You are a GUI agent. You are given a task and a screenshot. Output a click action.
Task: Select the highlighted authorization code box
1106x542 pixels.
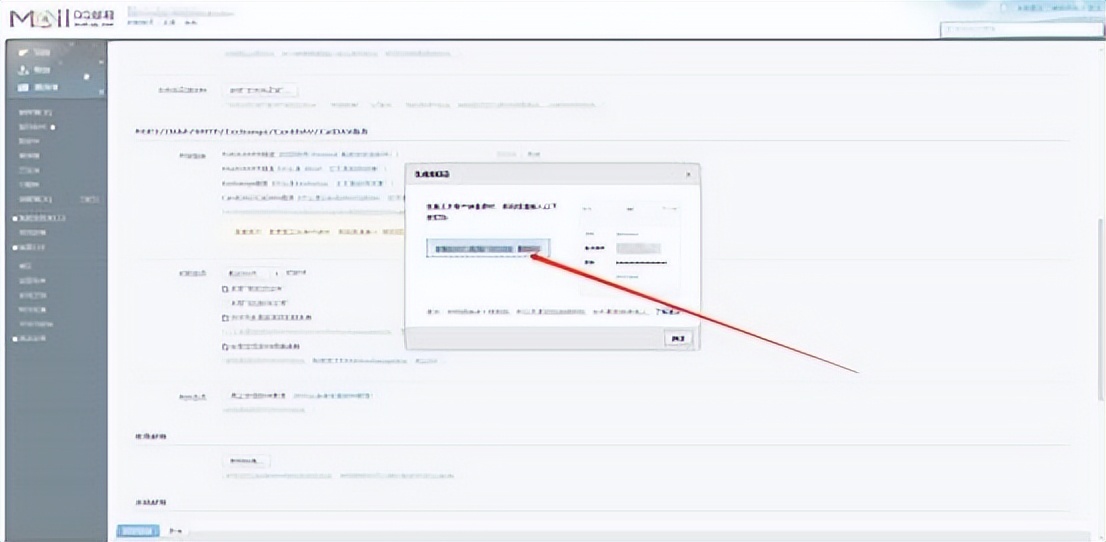[x=488, y=249]
